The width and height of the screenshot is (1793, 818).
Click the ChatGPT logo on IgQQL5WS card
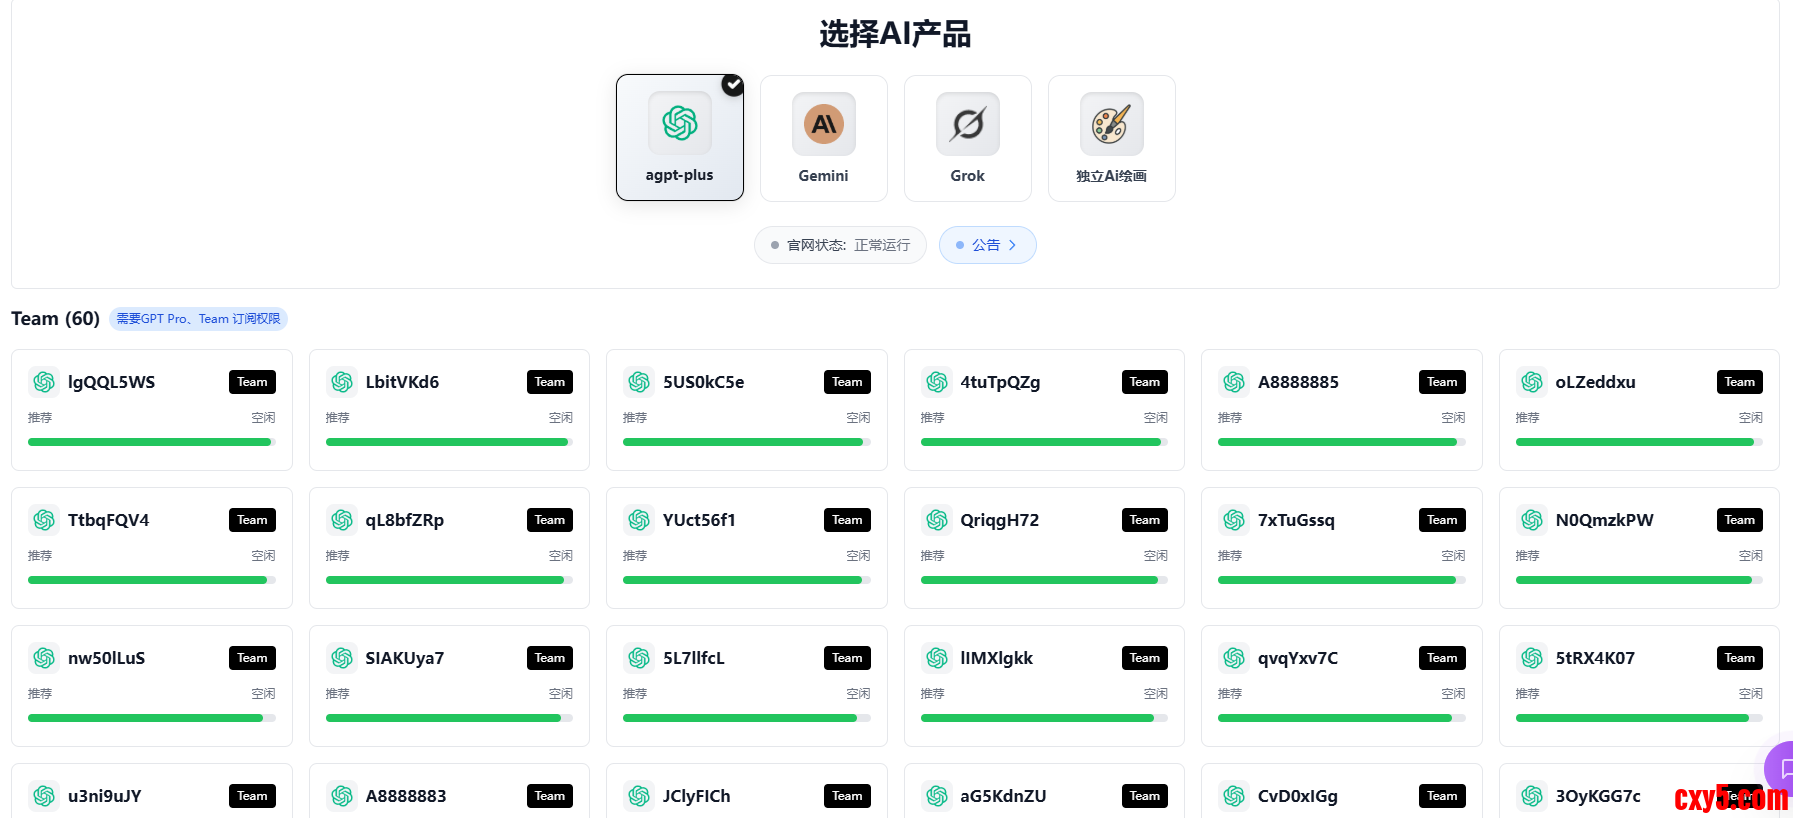[x=44, y=382]
